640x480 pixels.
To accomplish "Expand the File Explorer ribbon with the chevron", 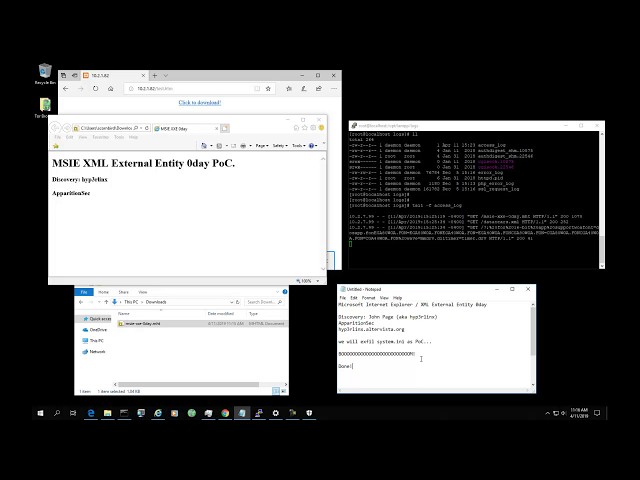I will (x=278, y=292).
